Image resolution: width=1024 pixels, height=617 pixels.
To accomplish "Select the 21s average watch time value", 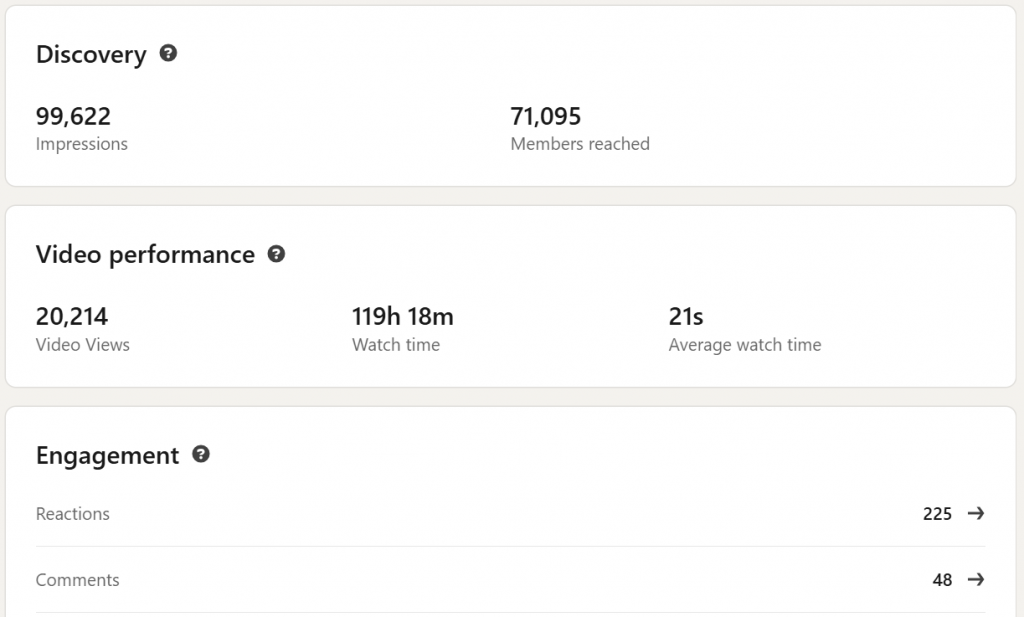I will click(x=686, y=317).
